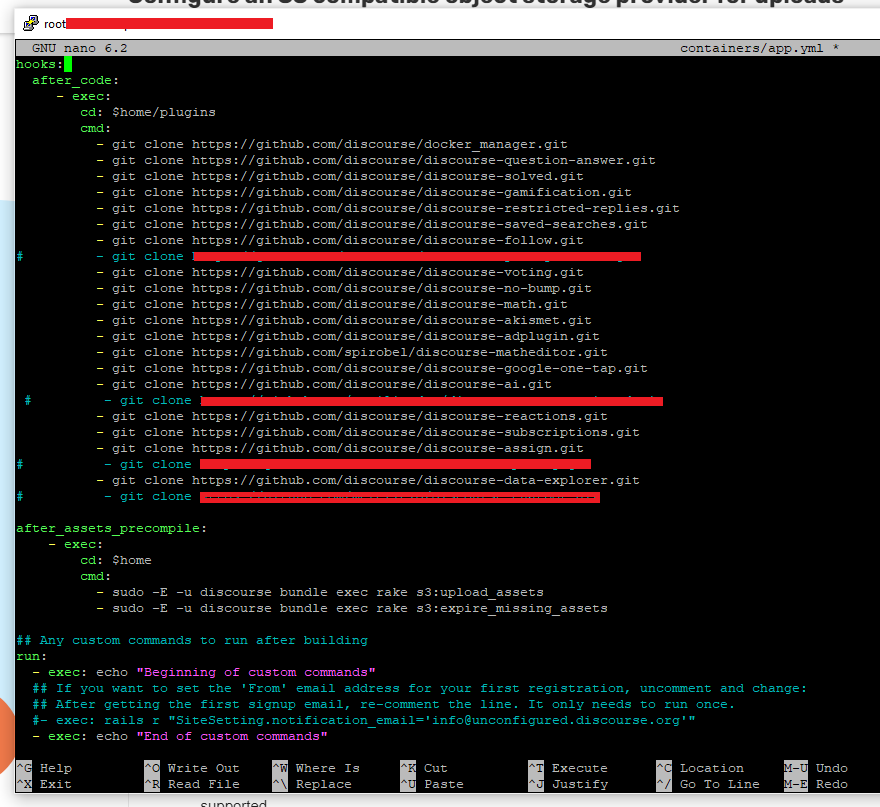Click the containers/app.yml file name
Image resolution: width=880 pixels, height=807 pixels.
coord(751,48)
